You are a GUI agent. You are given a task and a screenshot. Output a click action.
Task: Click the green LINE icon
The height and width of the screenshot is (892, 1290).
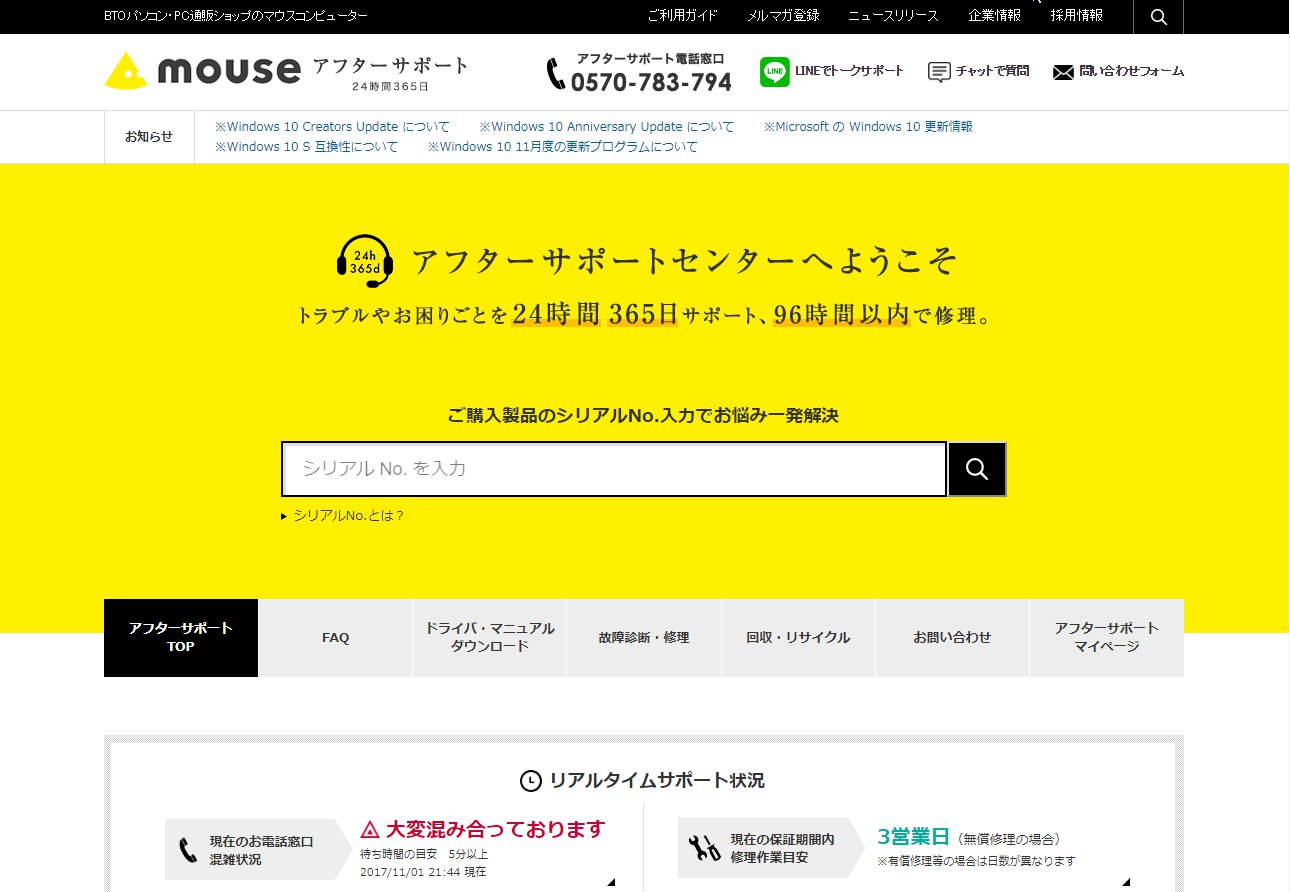(774, 72)
